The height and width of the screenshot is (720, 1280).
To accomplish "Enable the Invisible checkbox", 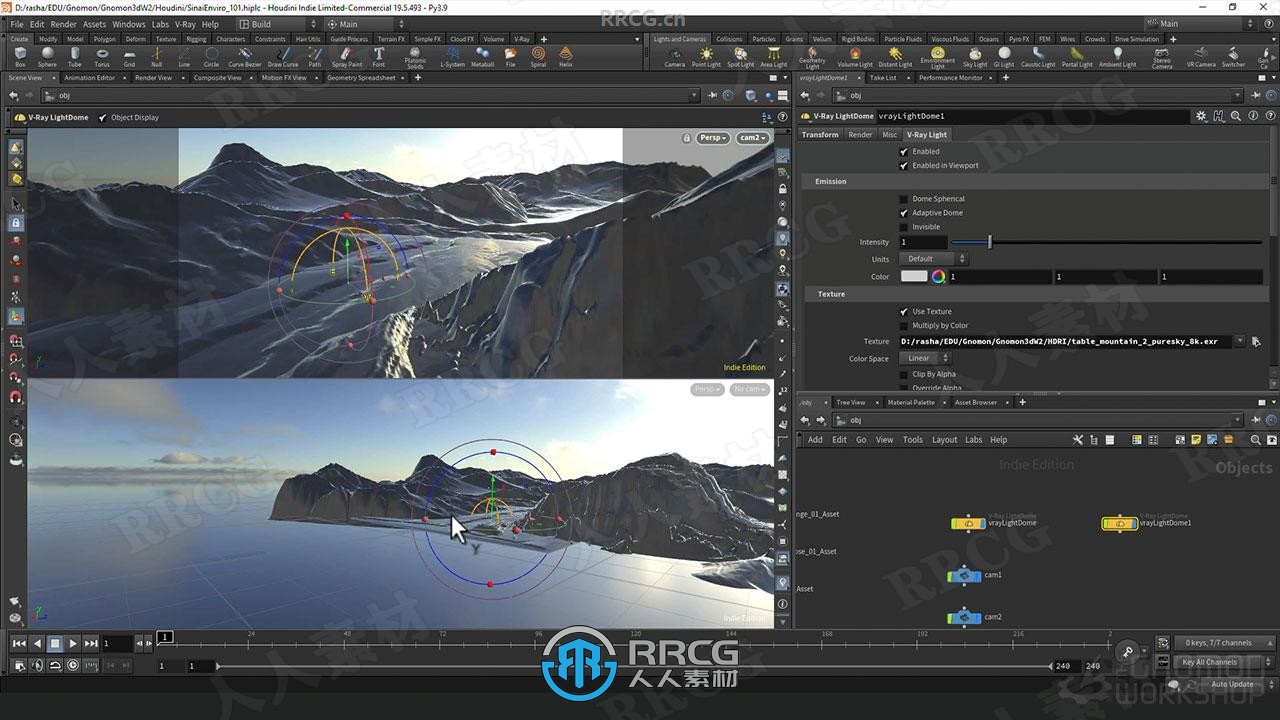I will [x=904, y=227].
